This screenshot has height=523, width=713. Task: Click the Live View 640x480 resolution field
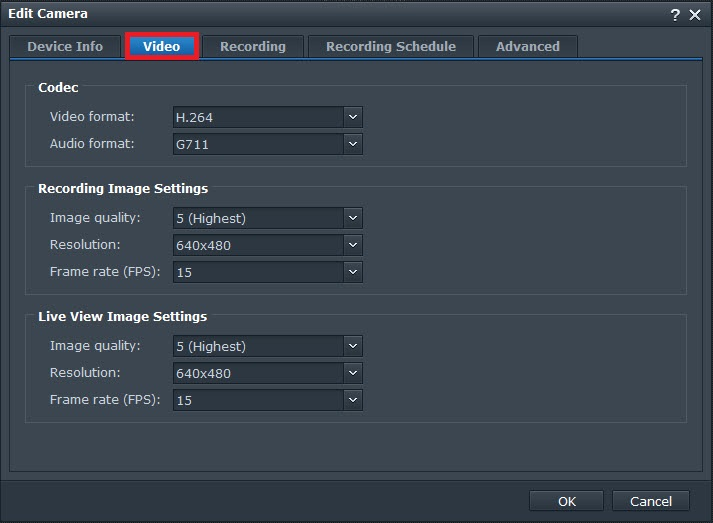[x=257, y=373]
